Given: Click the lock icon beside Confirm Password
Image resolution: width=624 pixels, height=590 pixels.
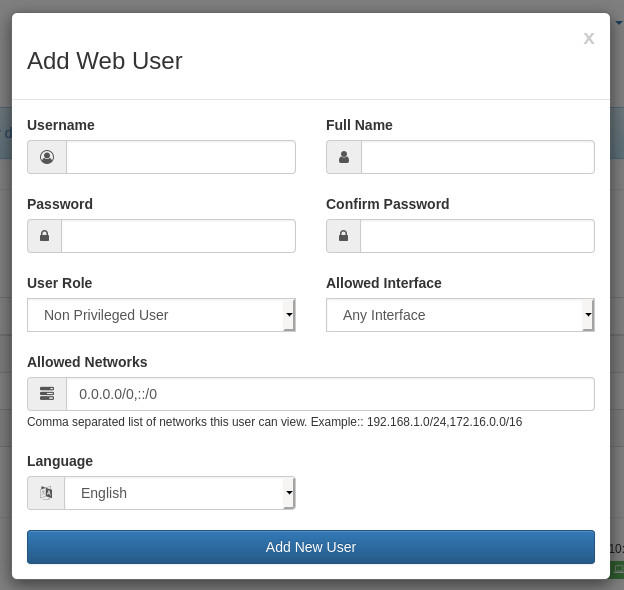Looking at the screenshot, I should point(343,236).
